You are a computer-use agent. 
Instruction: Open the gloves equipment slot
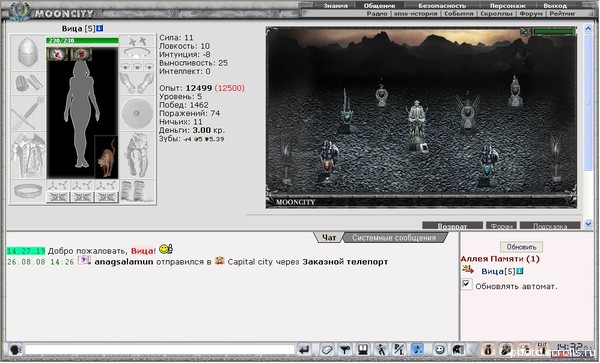(x=137, y=83)
